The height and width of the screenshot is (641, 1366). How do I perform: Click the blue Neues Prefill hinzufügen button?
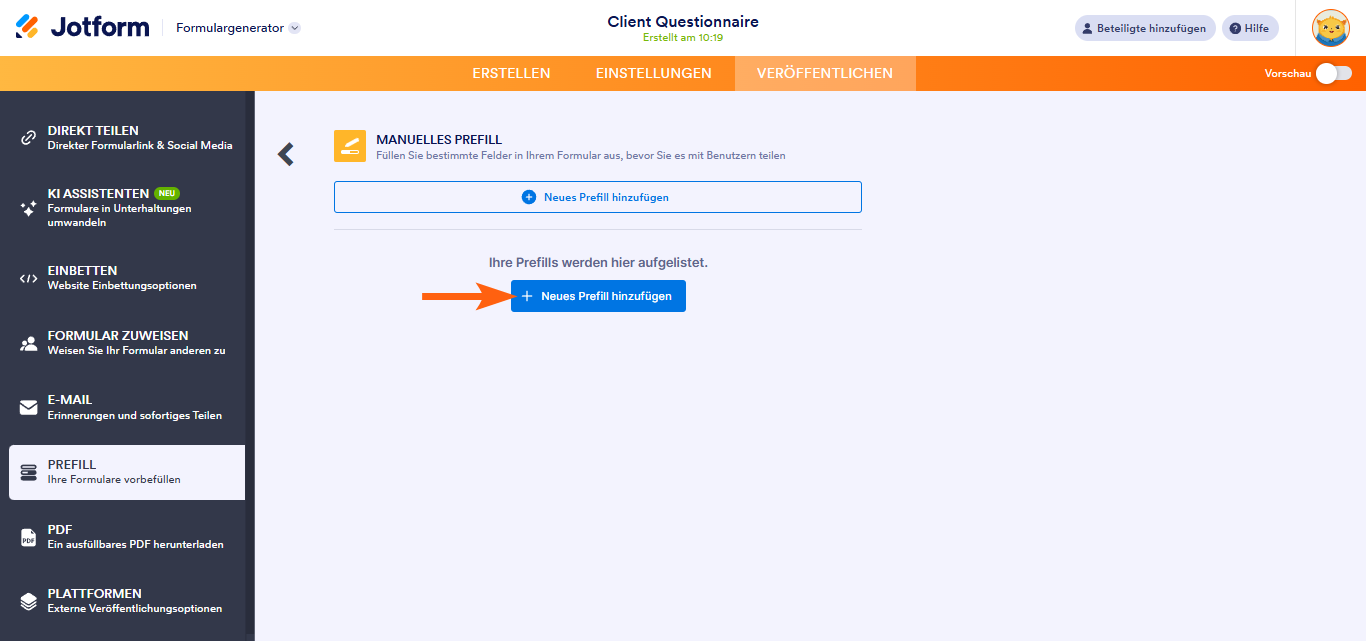click(x=598, y=296)
